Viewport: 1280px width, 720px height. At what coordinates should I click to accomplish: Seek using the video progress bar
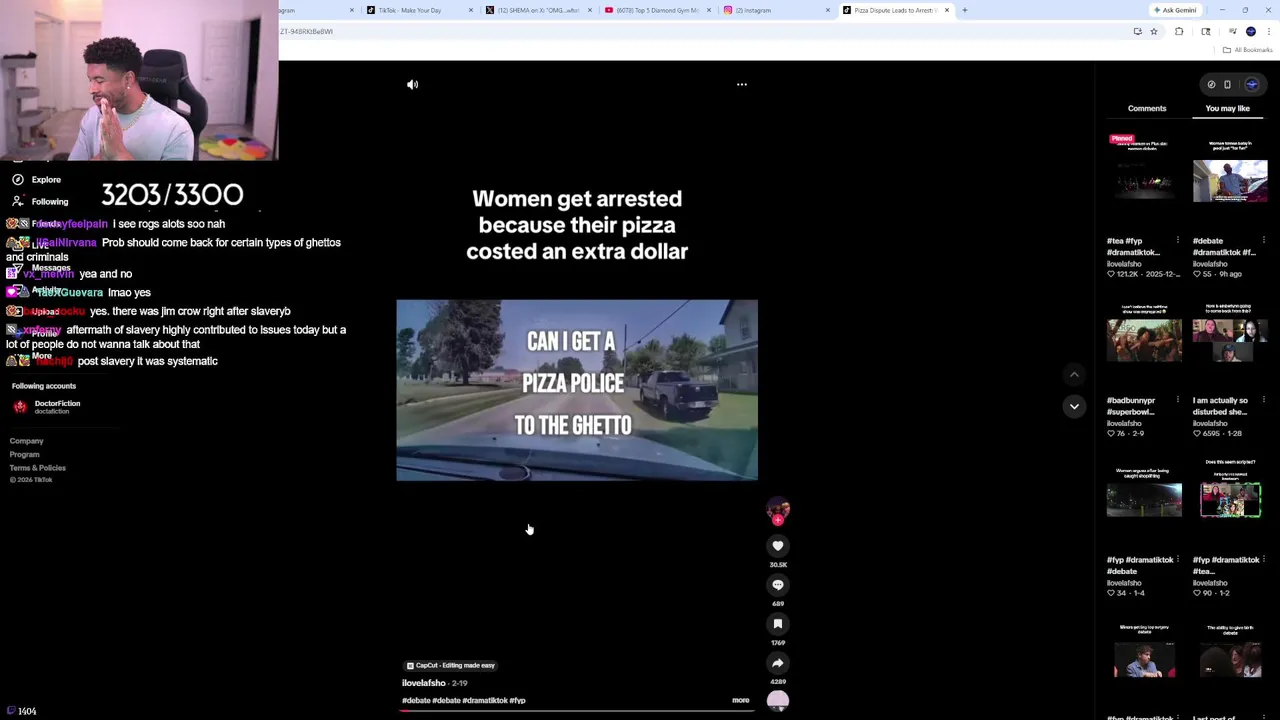tap(577, 710)
